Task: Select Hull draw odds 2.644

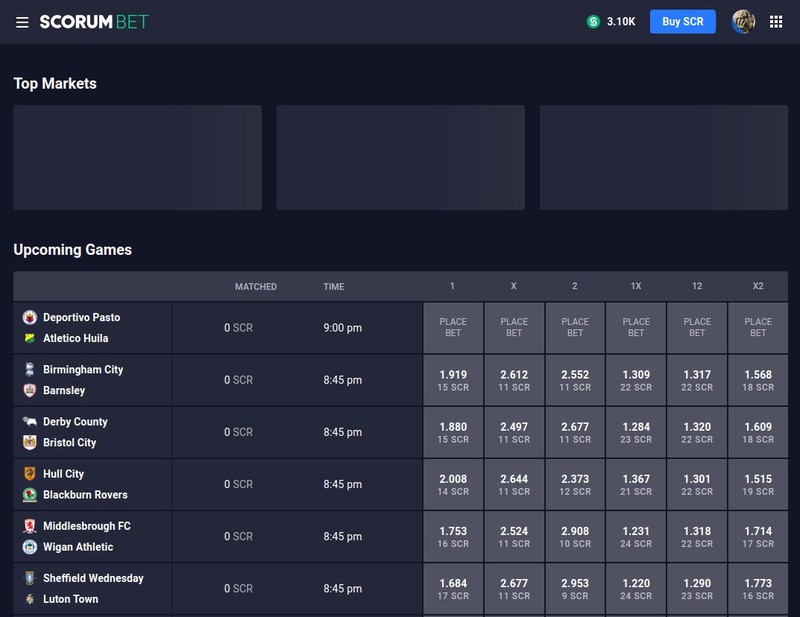Action: 514,484
